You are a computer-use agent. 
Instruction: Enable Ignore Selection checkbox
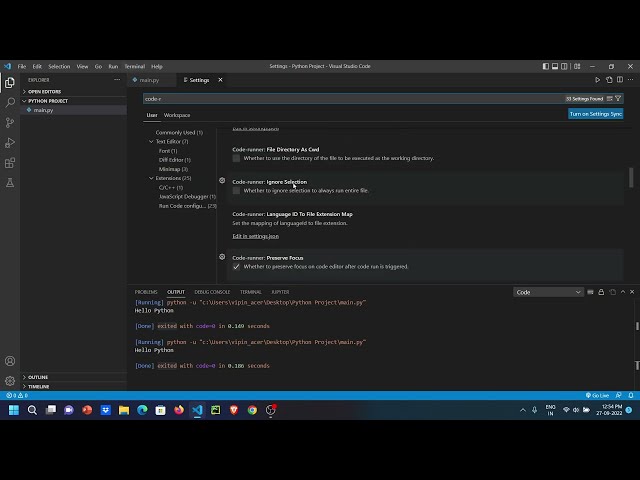236,191
